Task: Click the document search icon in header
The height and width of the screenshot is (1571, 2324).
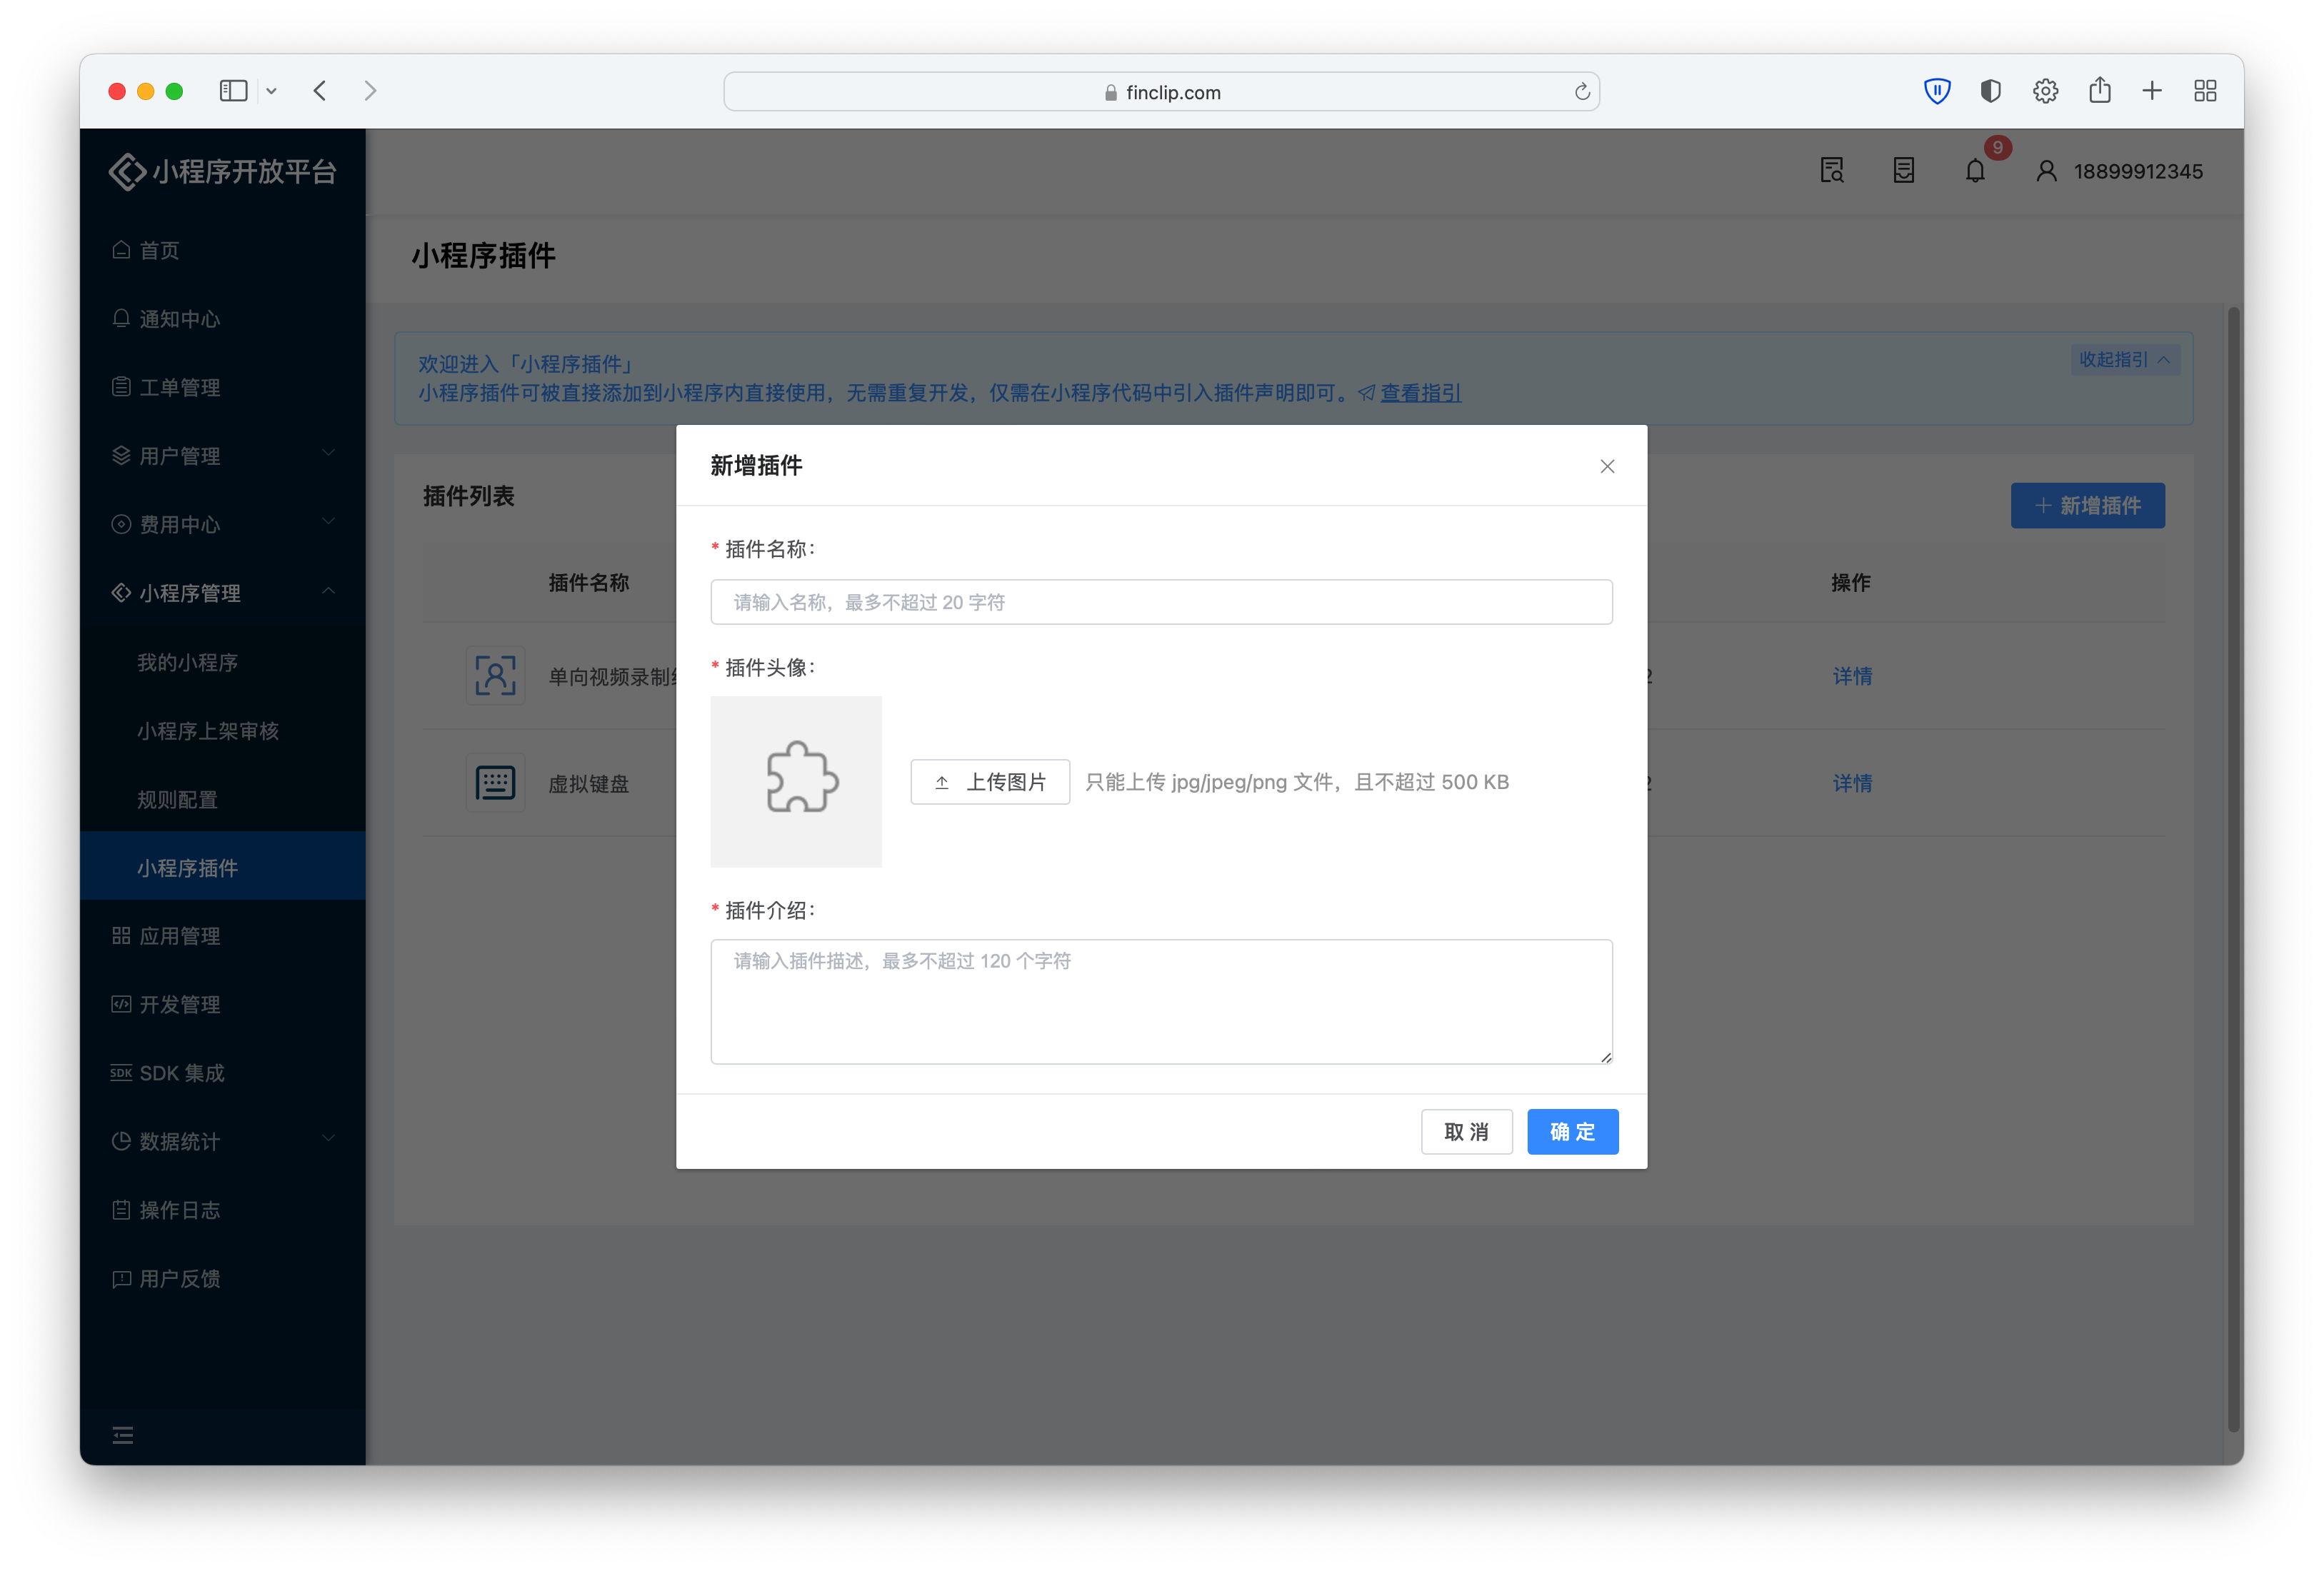Action: (x=1831, y=171)
